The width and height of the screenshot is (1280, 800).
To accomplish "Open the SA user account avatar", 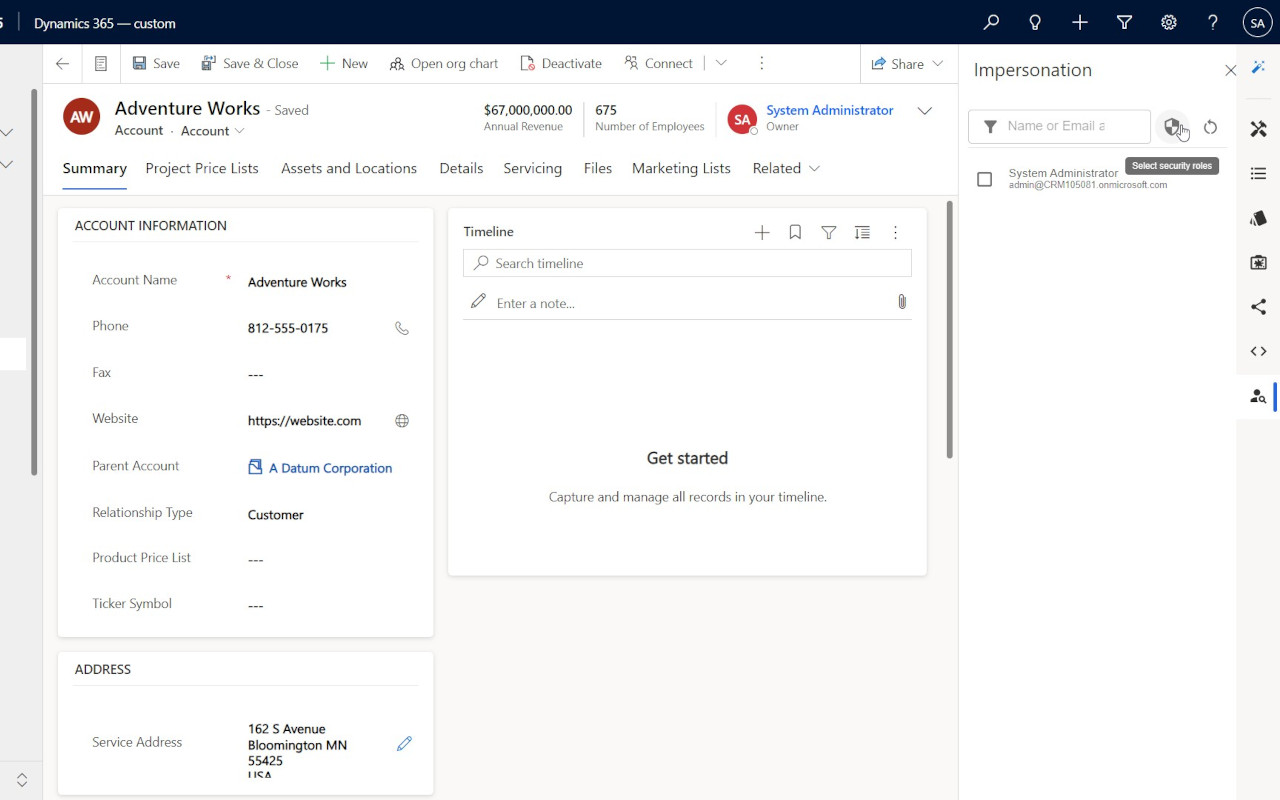I will [x=1257, y=22].
